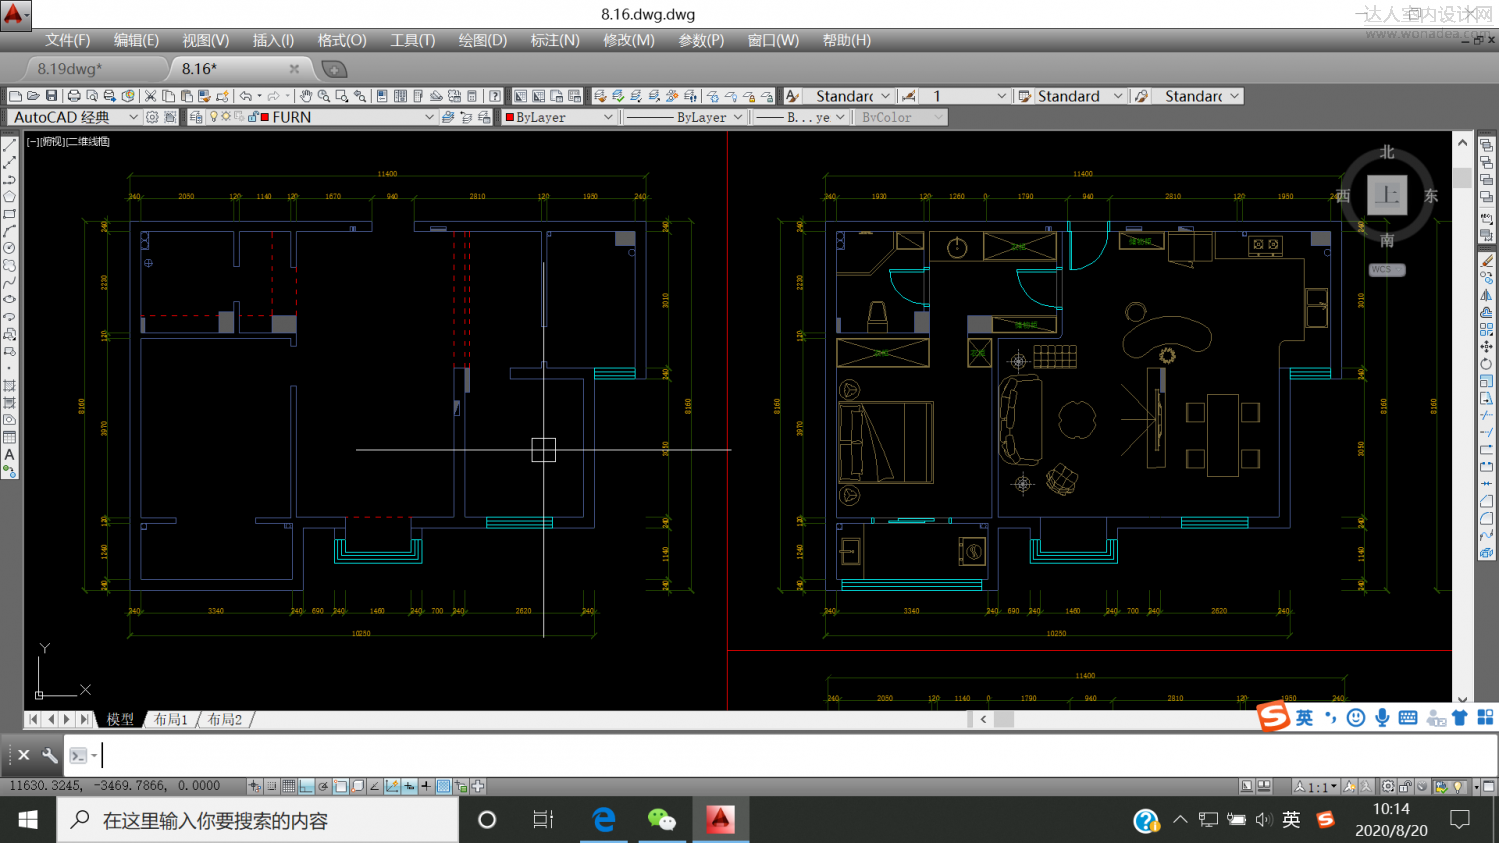1499x843 pixels.
Task: Open the annotation scale 1:1 dropdown
Action: point(1316,787)
